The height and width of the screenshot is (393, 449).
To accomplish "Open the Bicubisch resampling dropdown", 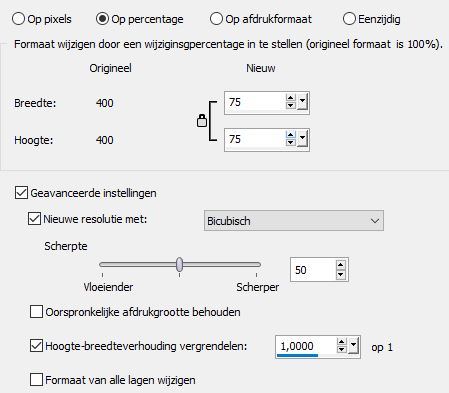I will (294, 221).
